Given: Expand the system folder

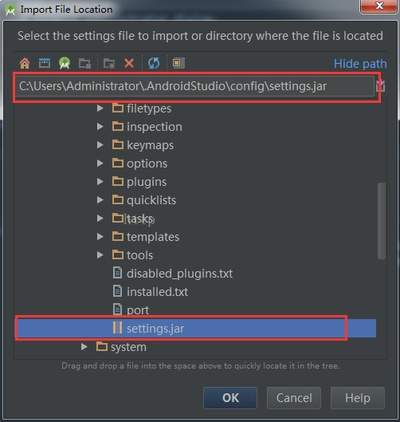Looking at the screenshot, I should (x=84, y=347).
